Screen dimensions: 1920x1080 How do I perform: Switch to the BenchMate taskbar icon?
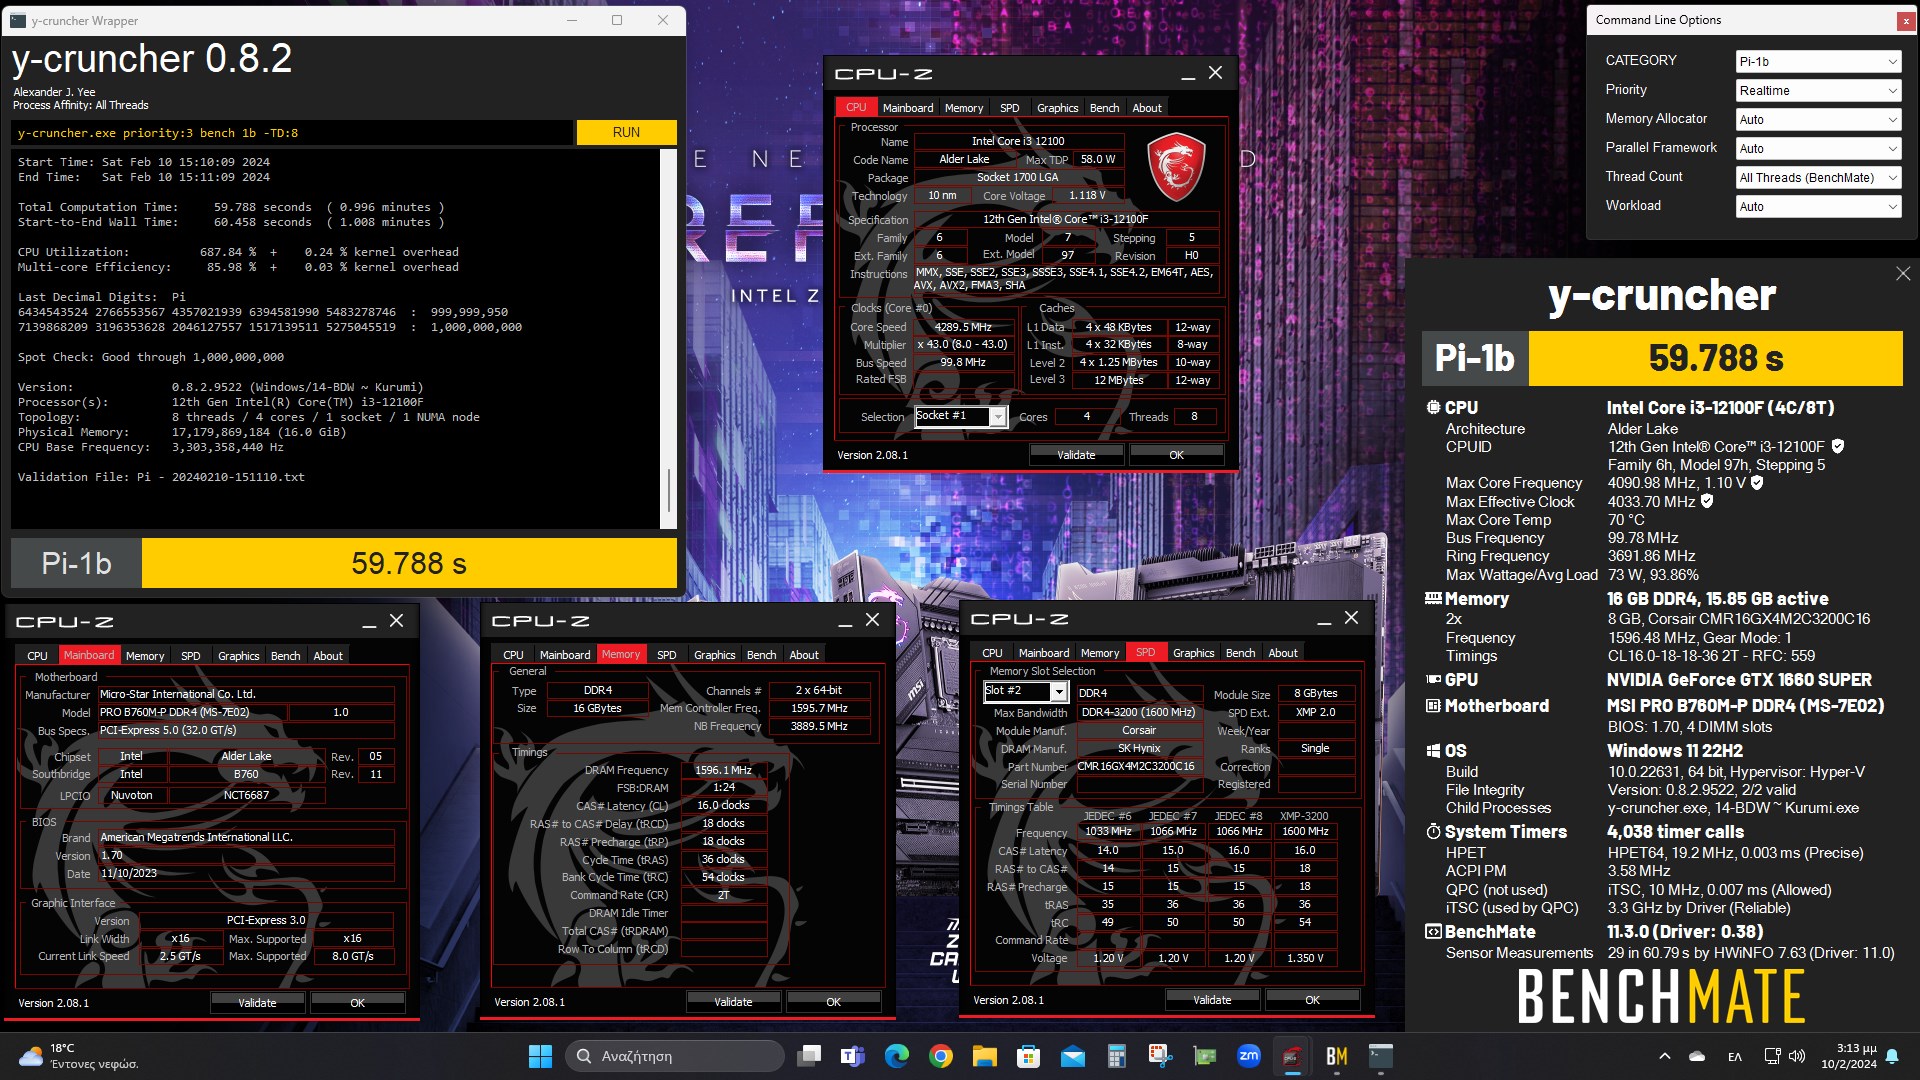pos(1337,1056)
